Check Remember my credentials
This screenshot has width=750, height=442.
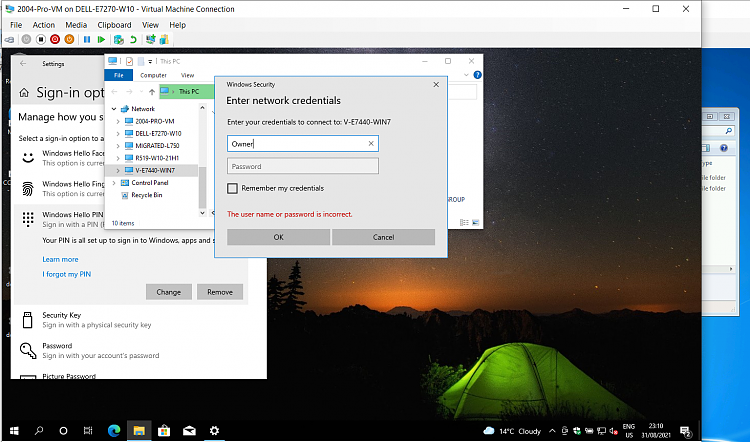click(x=232, y=188)
